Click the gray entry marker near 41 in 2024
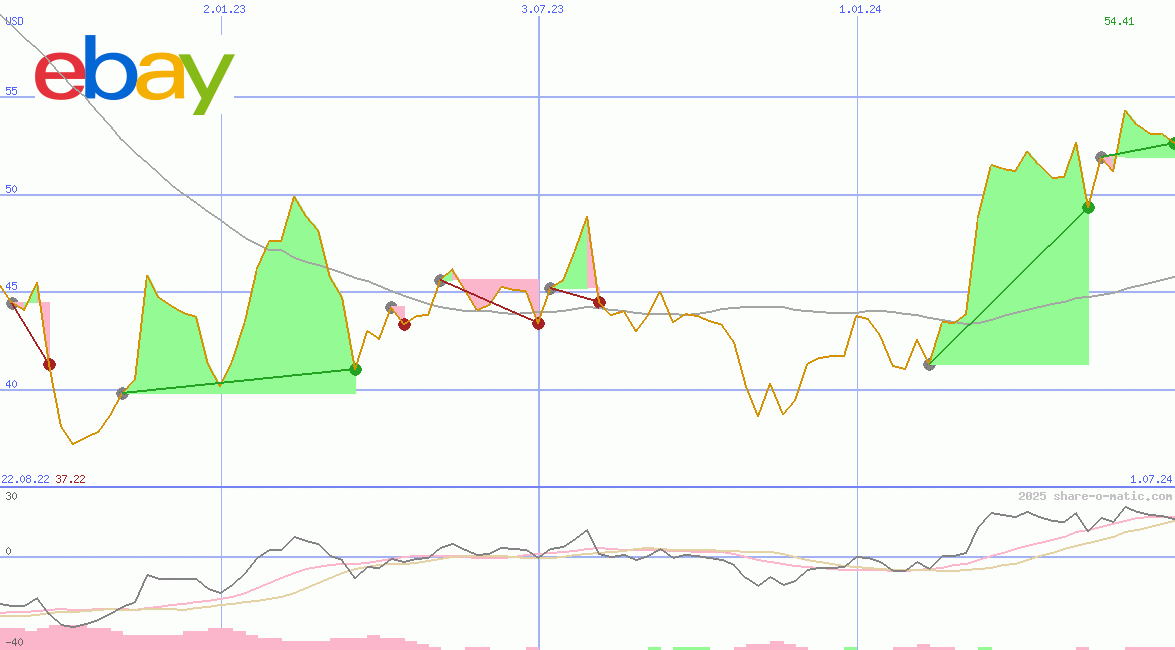 click(x=929, y=364)
